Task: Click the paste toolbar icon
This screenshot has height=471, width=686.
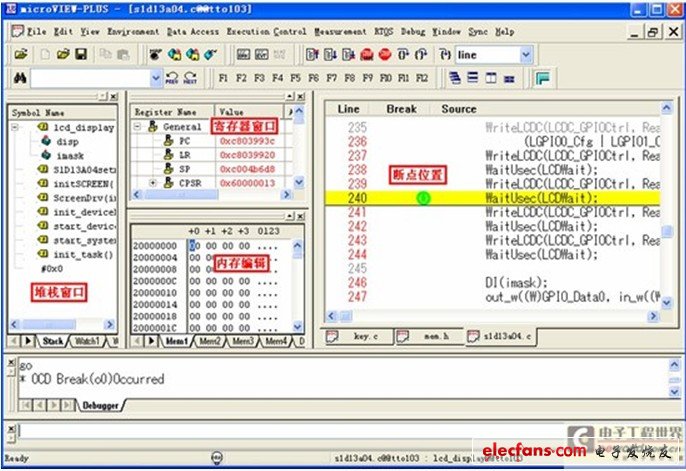Action: [123, 55]
